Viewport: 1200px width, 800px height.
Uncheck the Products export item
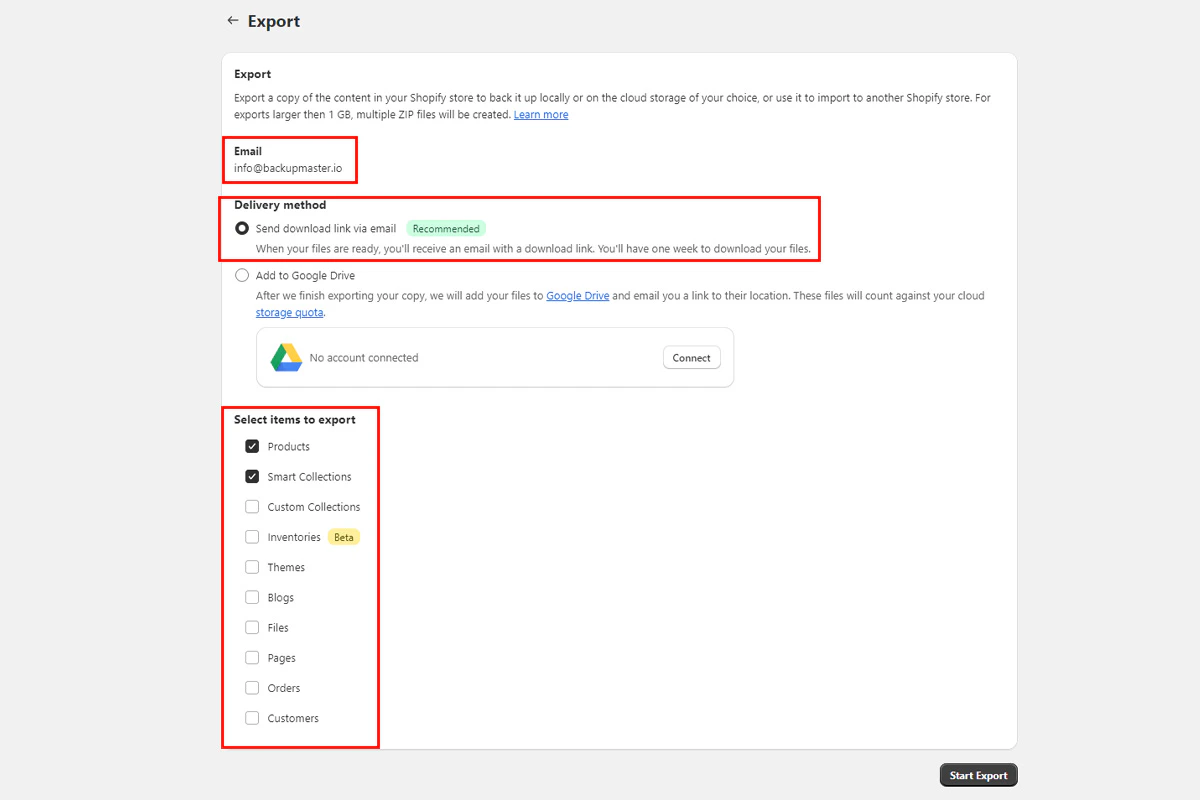(x=252, y=446)
